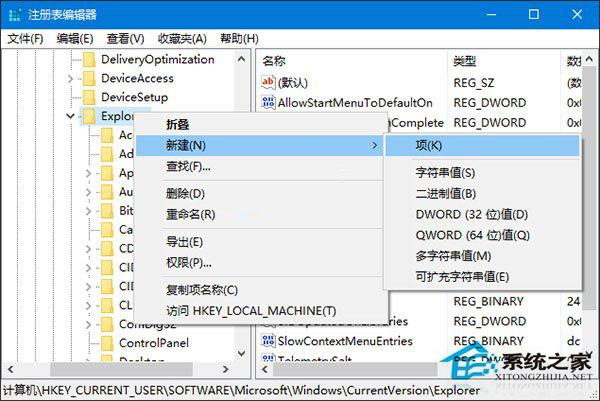This screenshot has height=401, width=600.
Task: Maximize the Registry Editor window
Action: pyautogui.click(x=534, y=15)
